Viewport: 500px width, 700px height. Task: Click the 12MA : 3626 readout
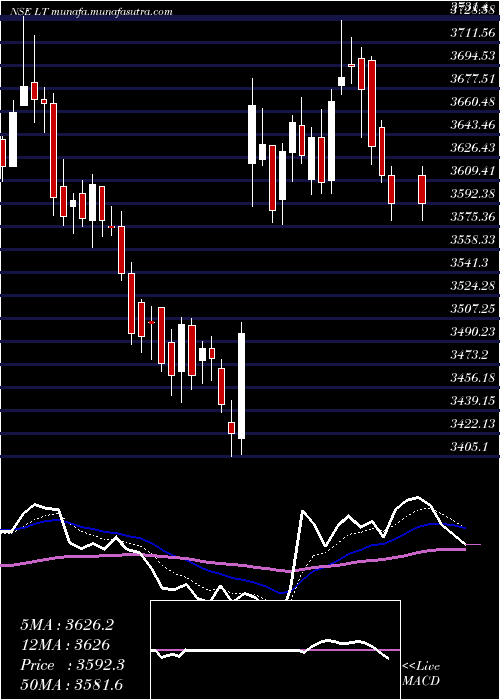tap(65, 645)
